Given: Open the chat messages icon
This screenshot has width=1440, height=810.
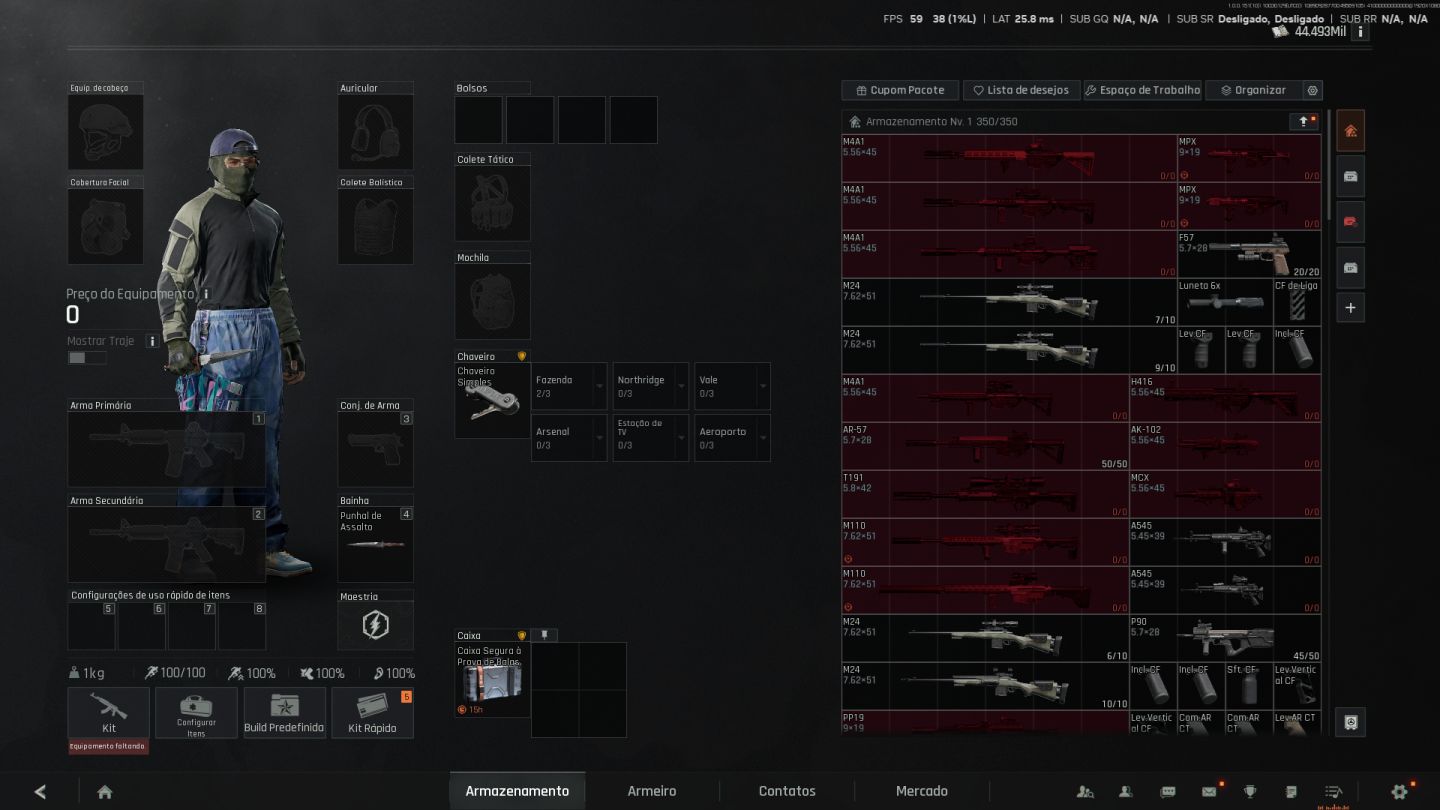Looking at the screenshot, I should click(x=1167, y=792).
